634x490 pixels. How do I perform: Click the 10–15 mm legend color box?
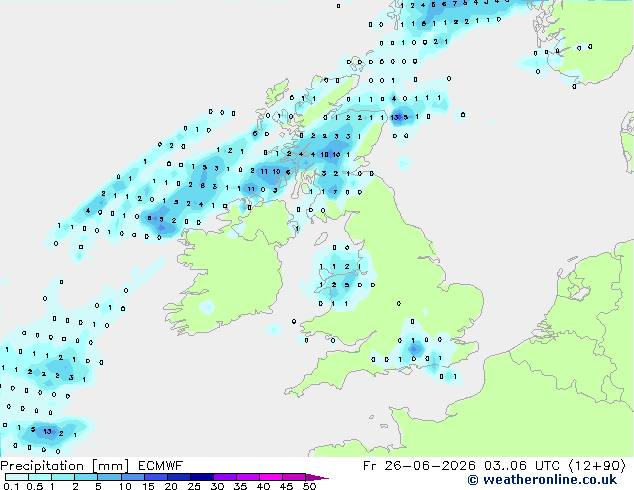(x=132, y=477)
